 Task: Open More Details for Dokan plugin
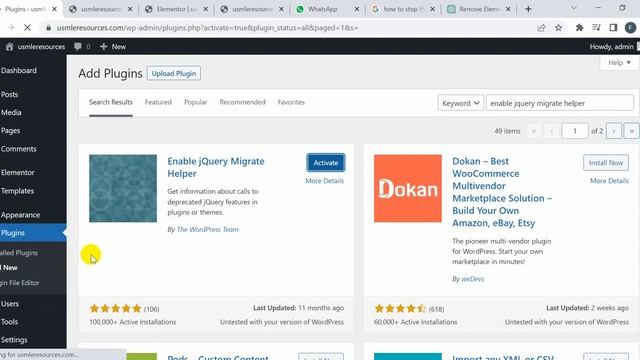point(609,181)
